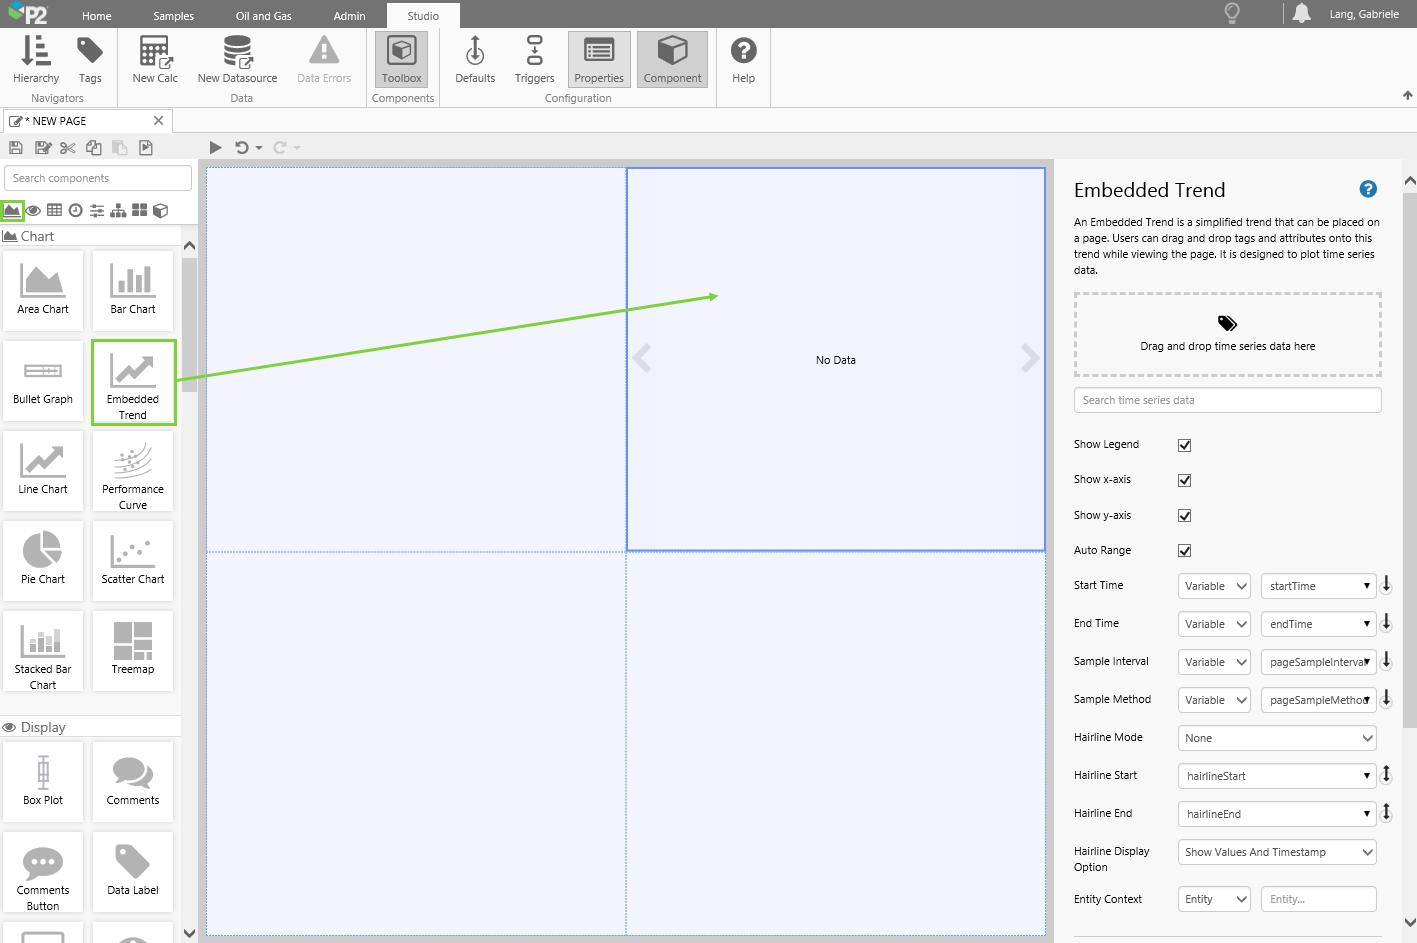This screenshot has width=1417, height=943.
Task: Click the New Calc icon
Action: [155, 59]
